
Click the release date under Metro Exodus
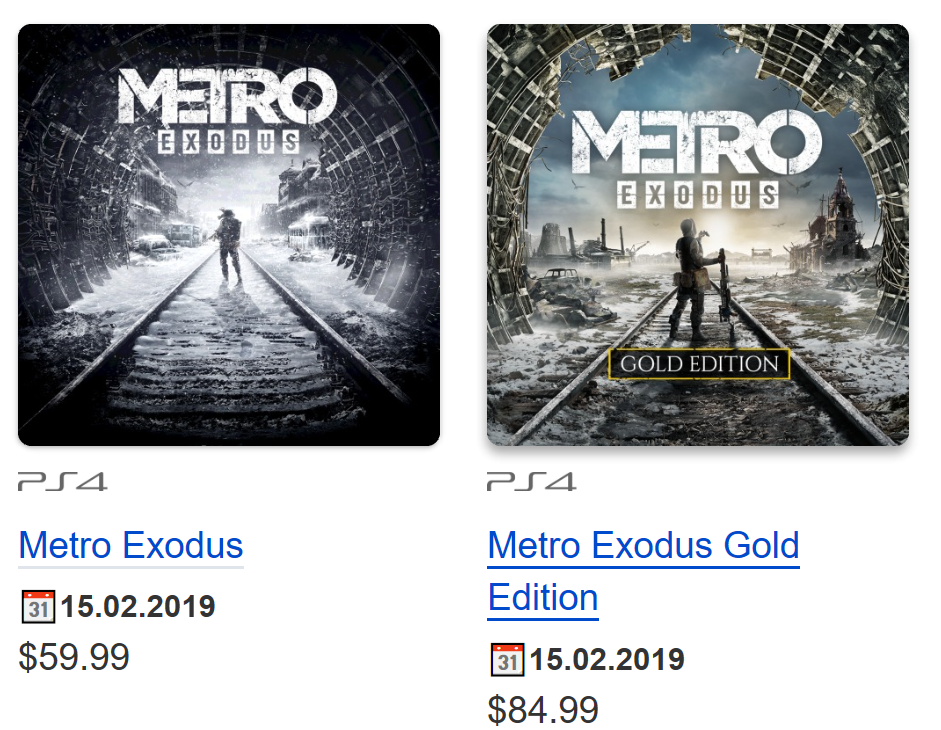tap(138, 606)
